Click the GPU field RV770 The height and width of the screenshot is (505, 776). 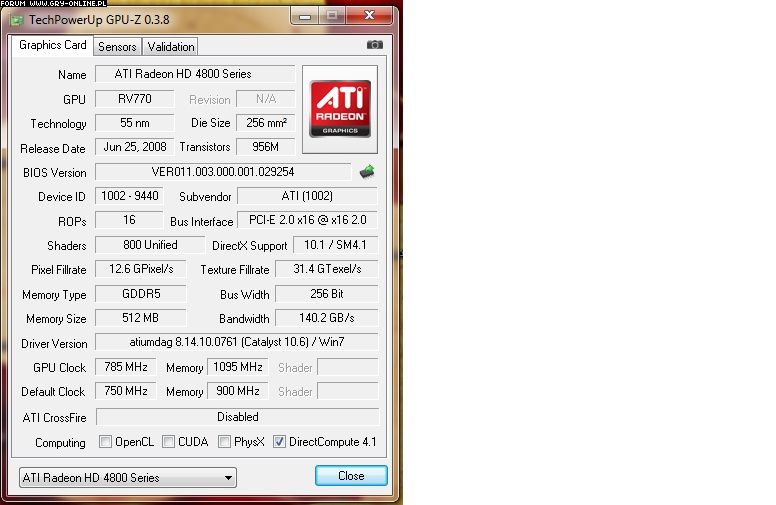point(135,99)
